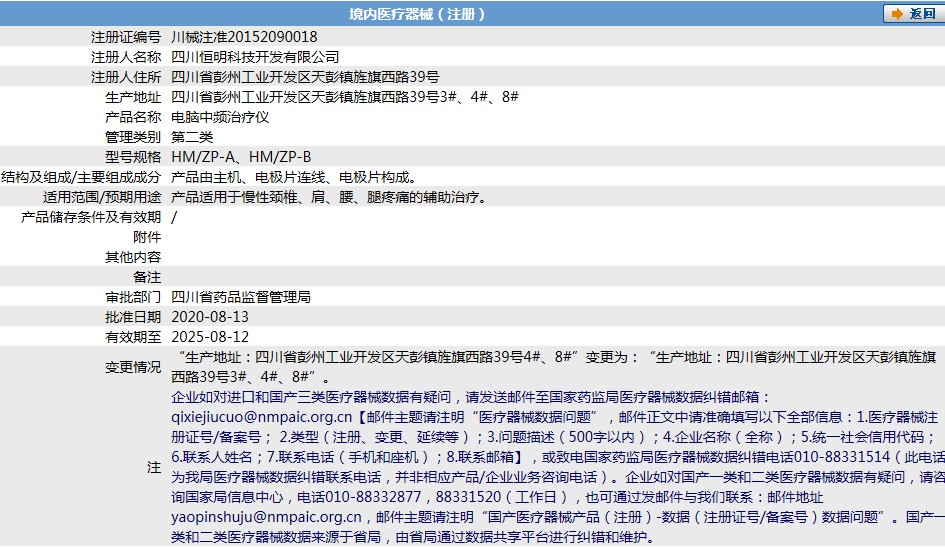Click the 产品储存条件及有效期 label
945x548 pixels.
[91, 216]
